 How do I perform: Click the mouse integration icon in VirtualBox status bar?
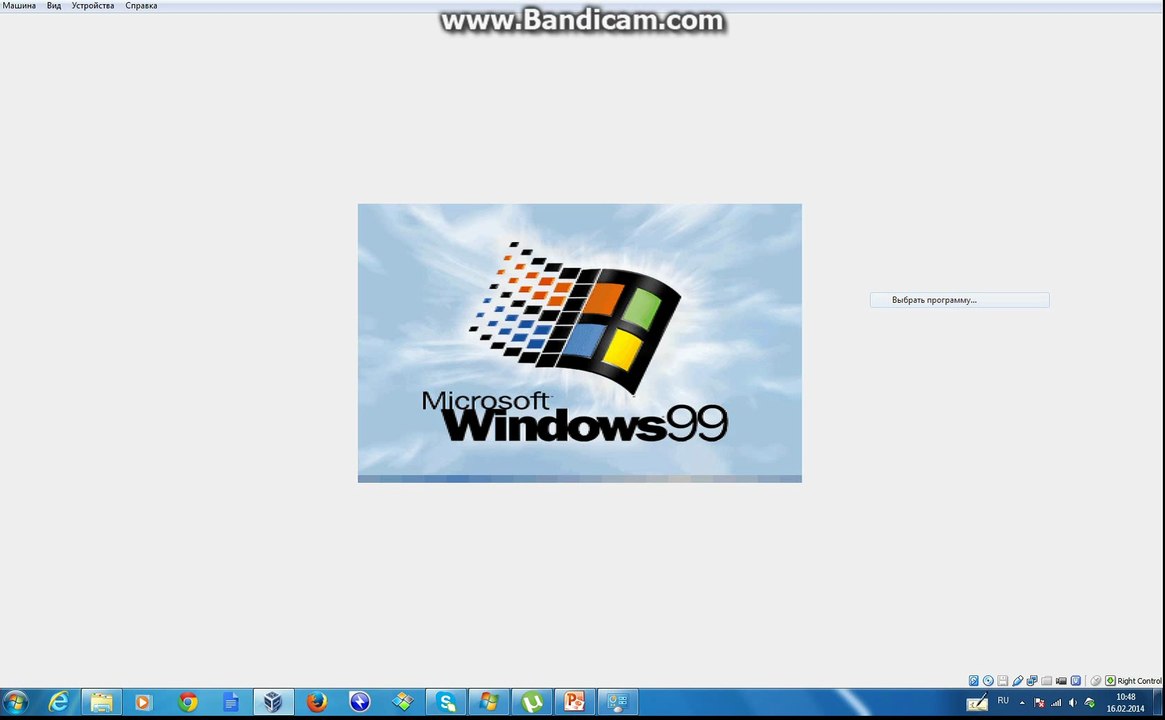coord(1095,681)
